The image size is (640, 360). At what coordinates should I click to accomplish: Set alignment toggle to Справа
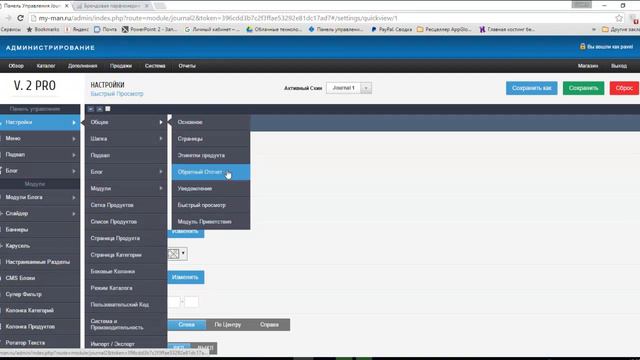269,324
